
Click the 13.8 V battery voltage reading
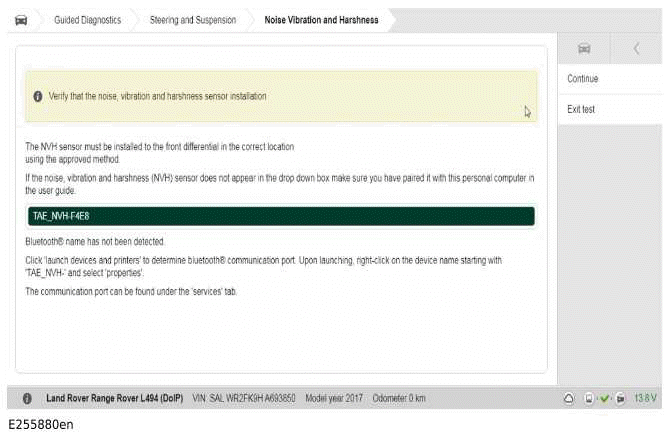coord(645,398)
